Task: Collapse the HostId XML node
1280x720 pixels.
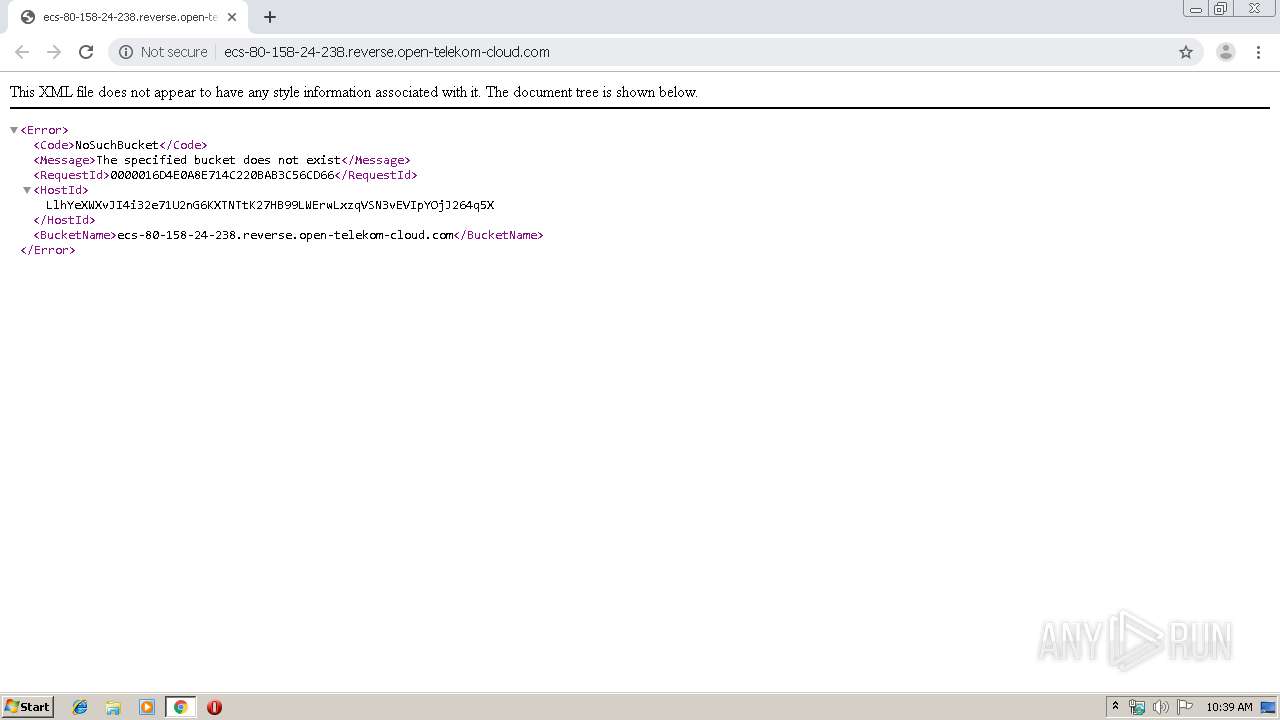Action: [27, 190]
